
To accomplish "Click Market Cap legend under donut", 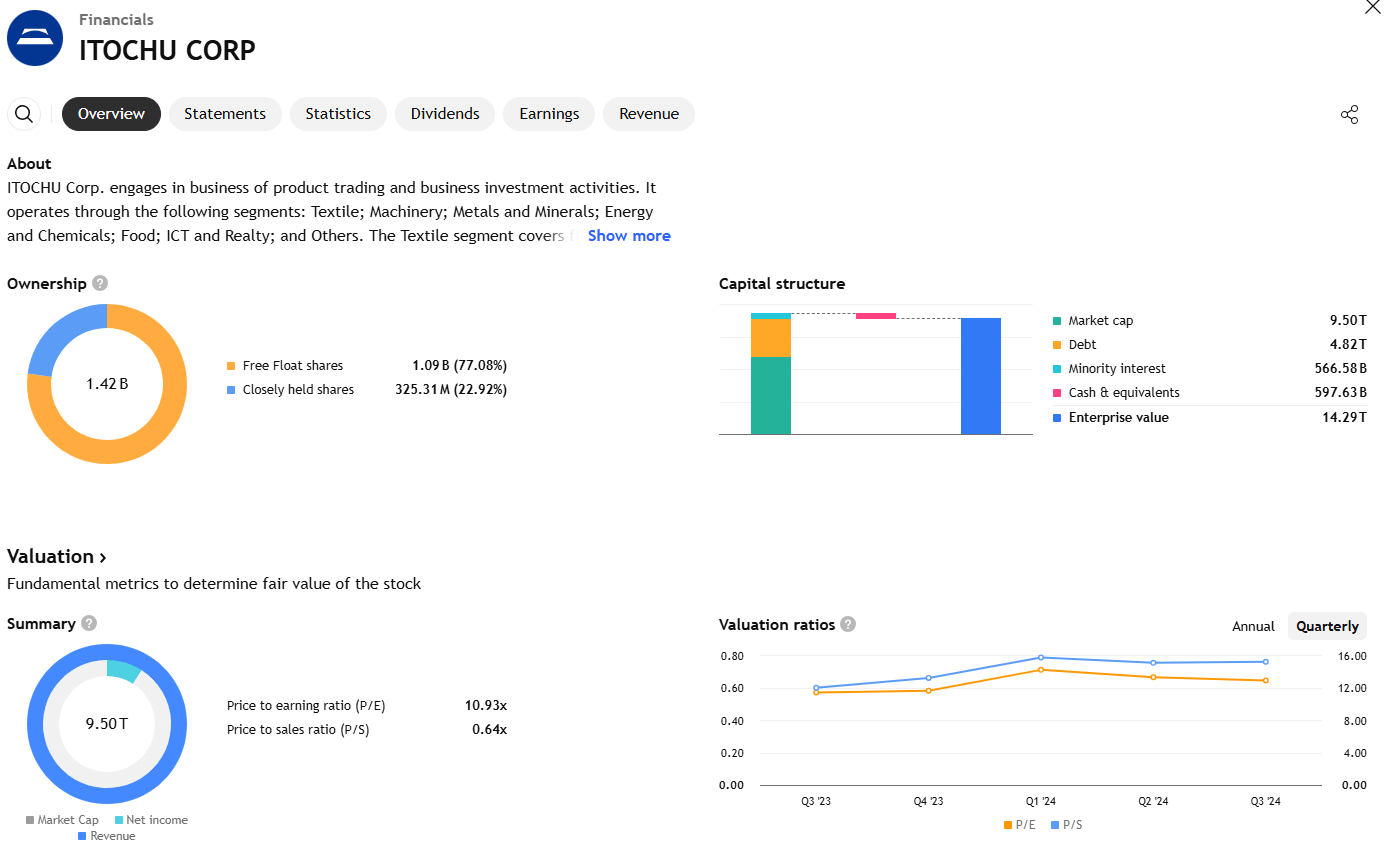I will (62, 820).
